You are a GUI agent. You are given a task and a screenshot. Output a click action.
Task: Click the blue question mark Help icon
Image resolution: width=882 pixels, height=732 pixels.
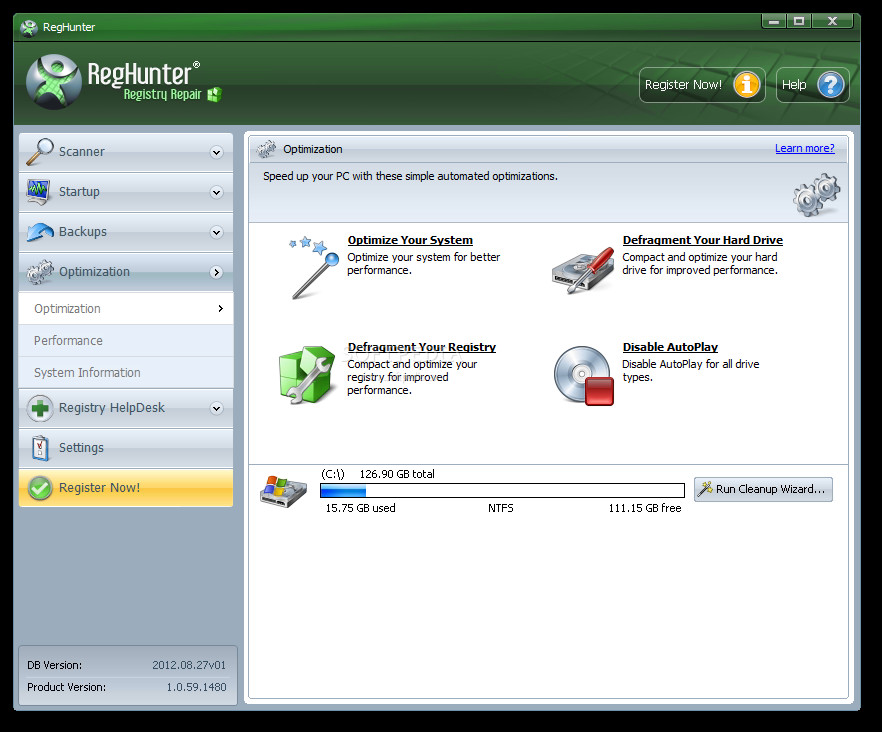pyautogui.click(x=831, y=85)
